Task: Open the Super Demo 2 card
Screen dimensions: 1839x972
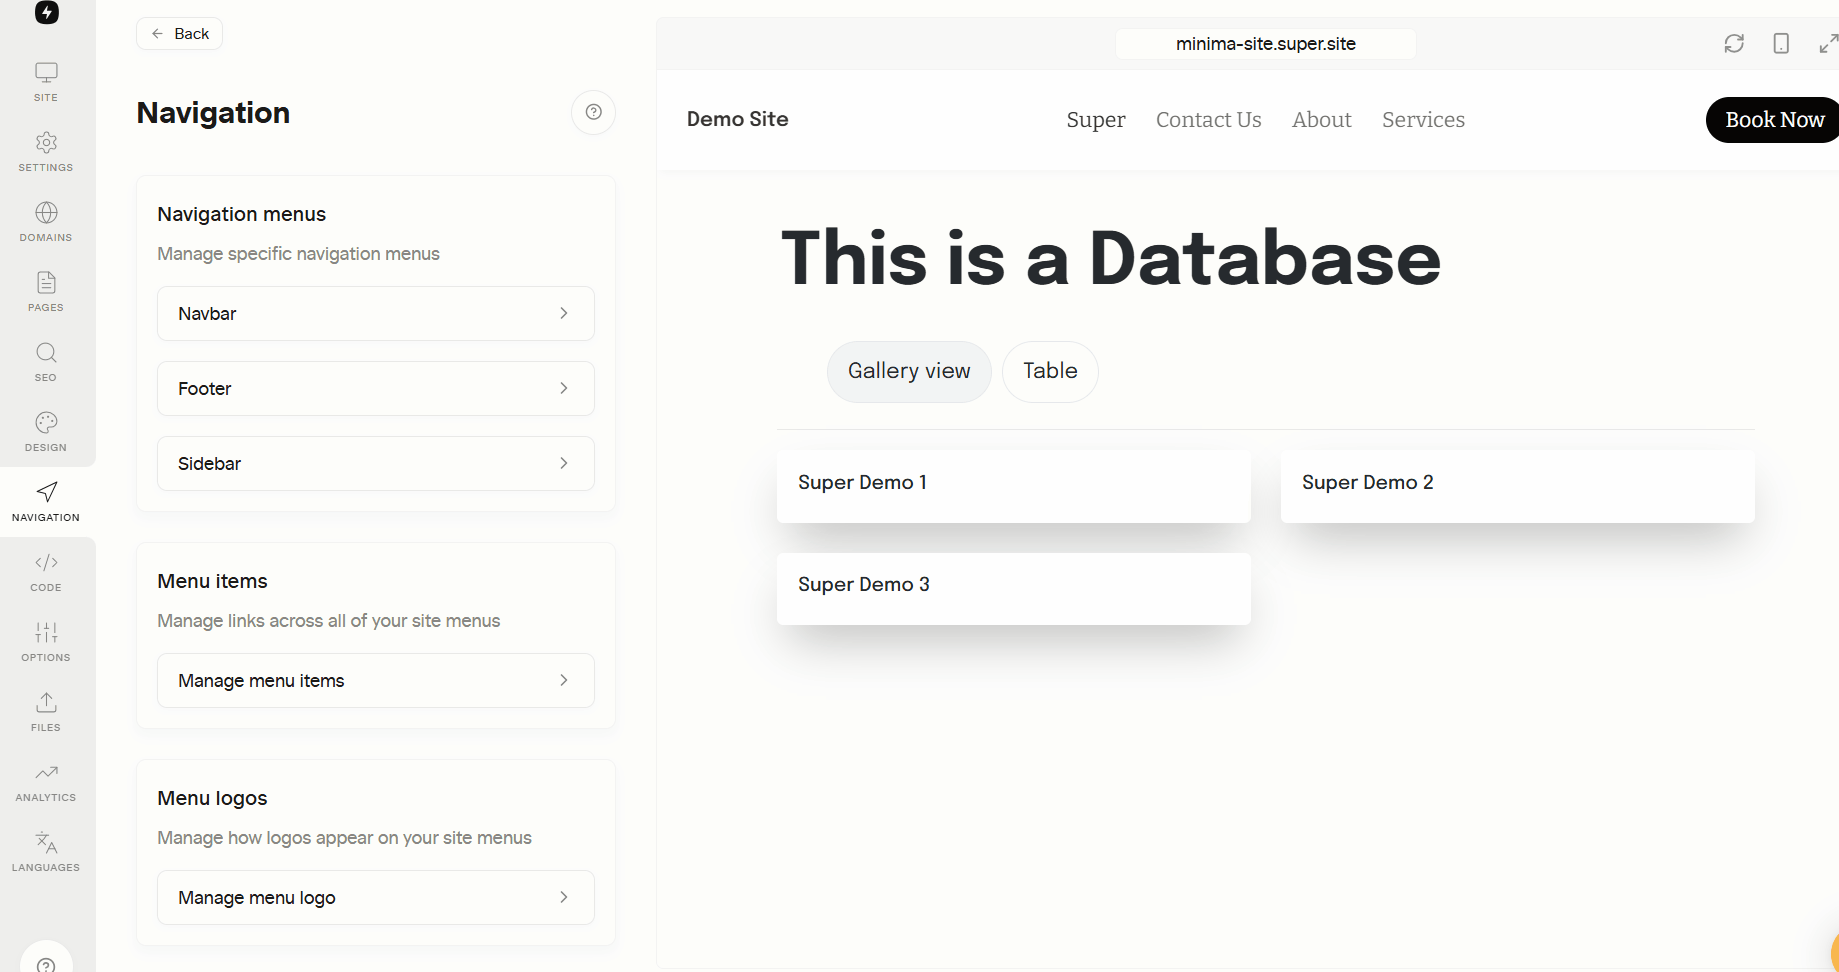Action: point(1518,485)
